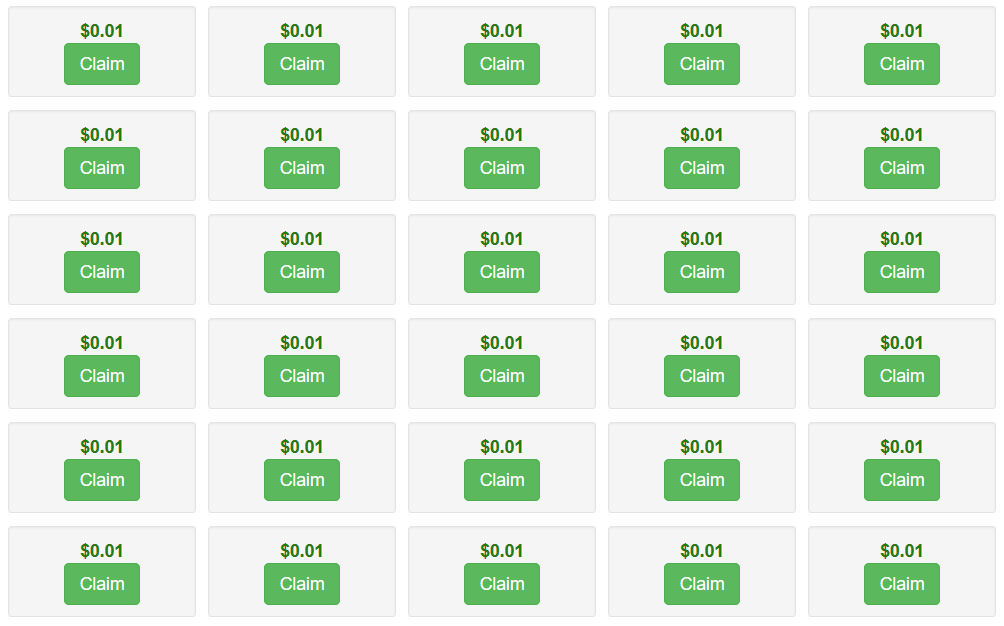1004x626 pixels.
Task: Click Claim in third row, third column
Action: click(502, 272)
